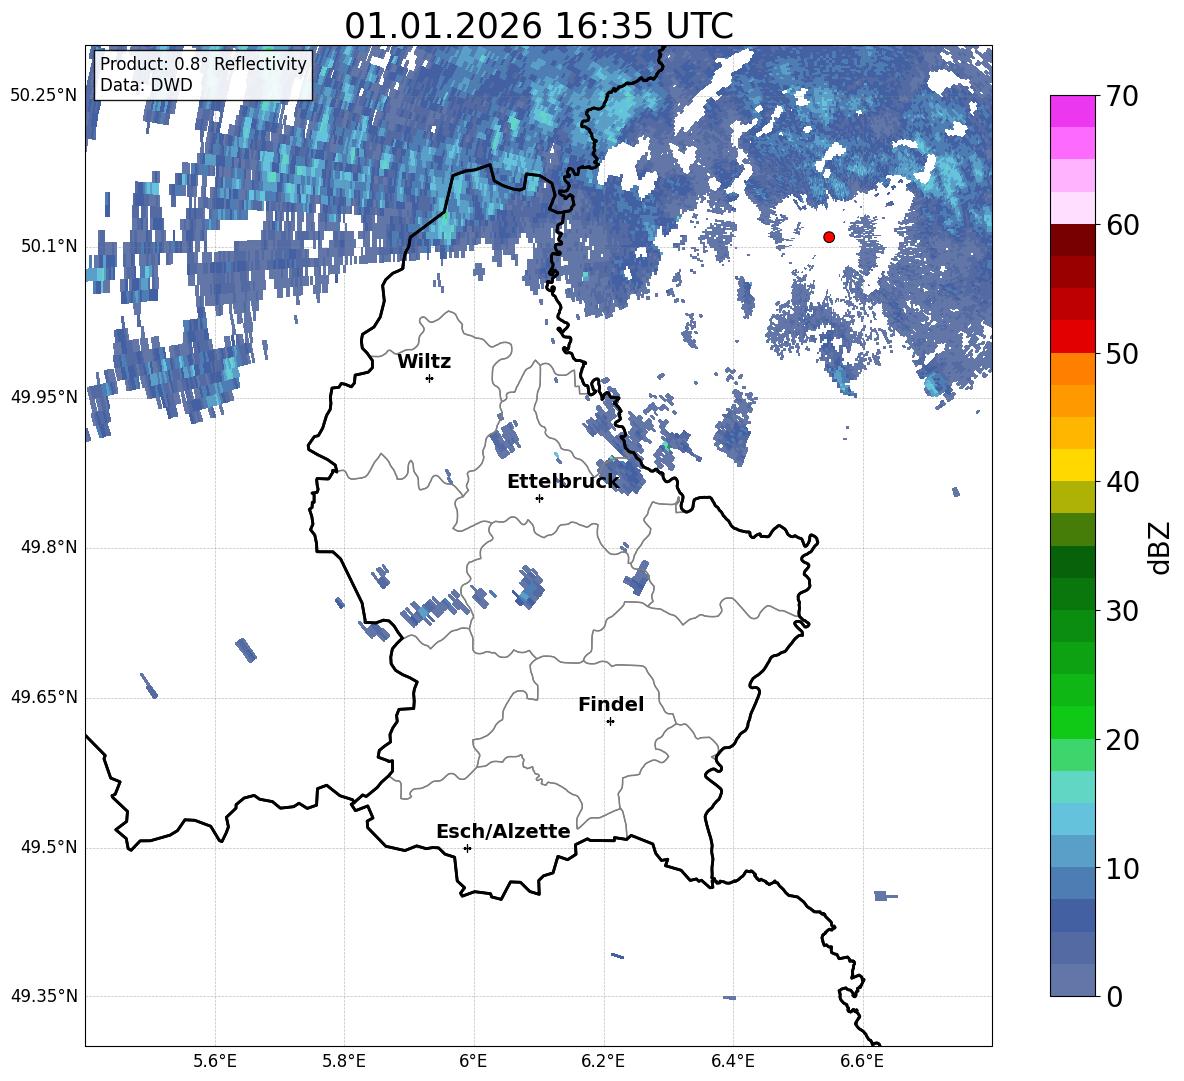
Task: Click the 6°E longitude label
Action: click(473, 1062)
